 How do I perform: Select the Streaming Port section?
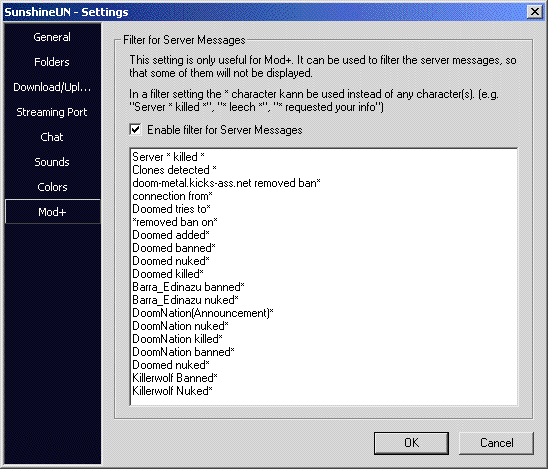pos(52,112)
